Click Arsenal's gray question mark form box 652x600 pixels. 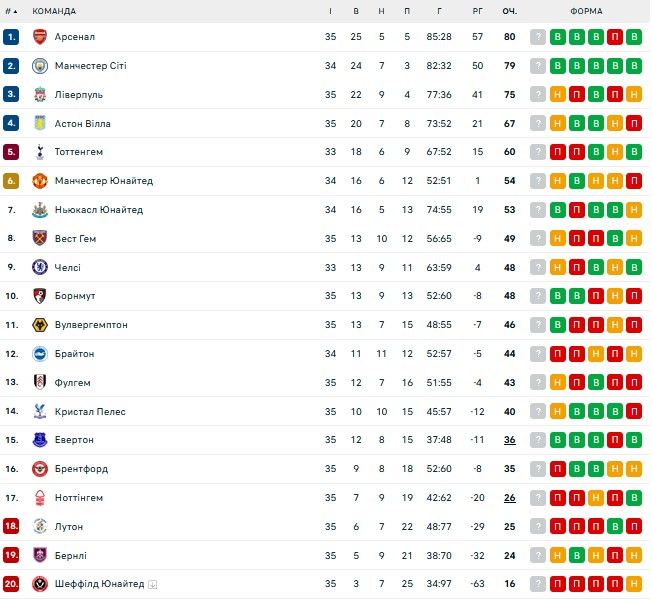click(538, 37)
